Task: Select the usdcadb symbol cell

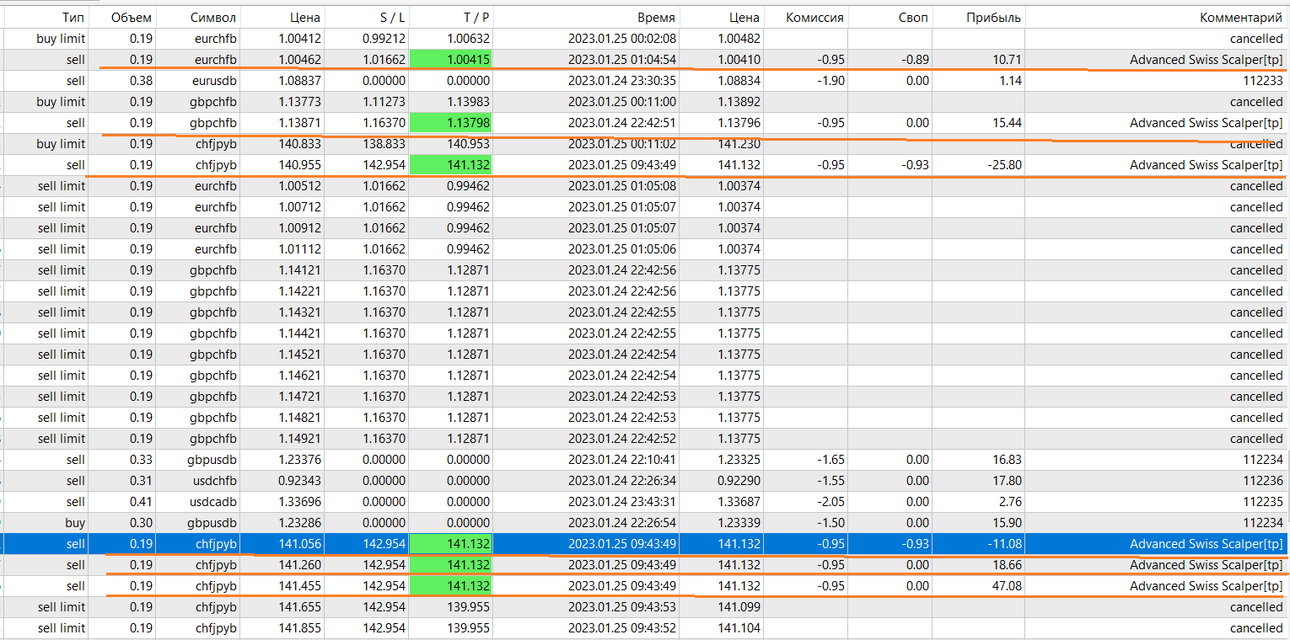Action: (213, 502)
